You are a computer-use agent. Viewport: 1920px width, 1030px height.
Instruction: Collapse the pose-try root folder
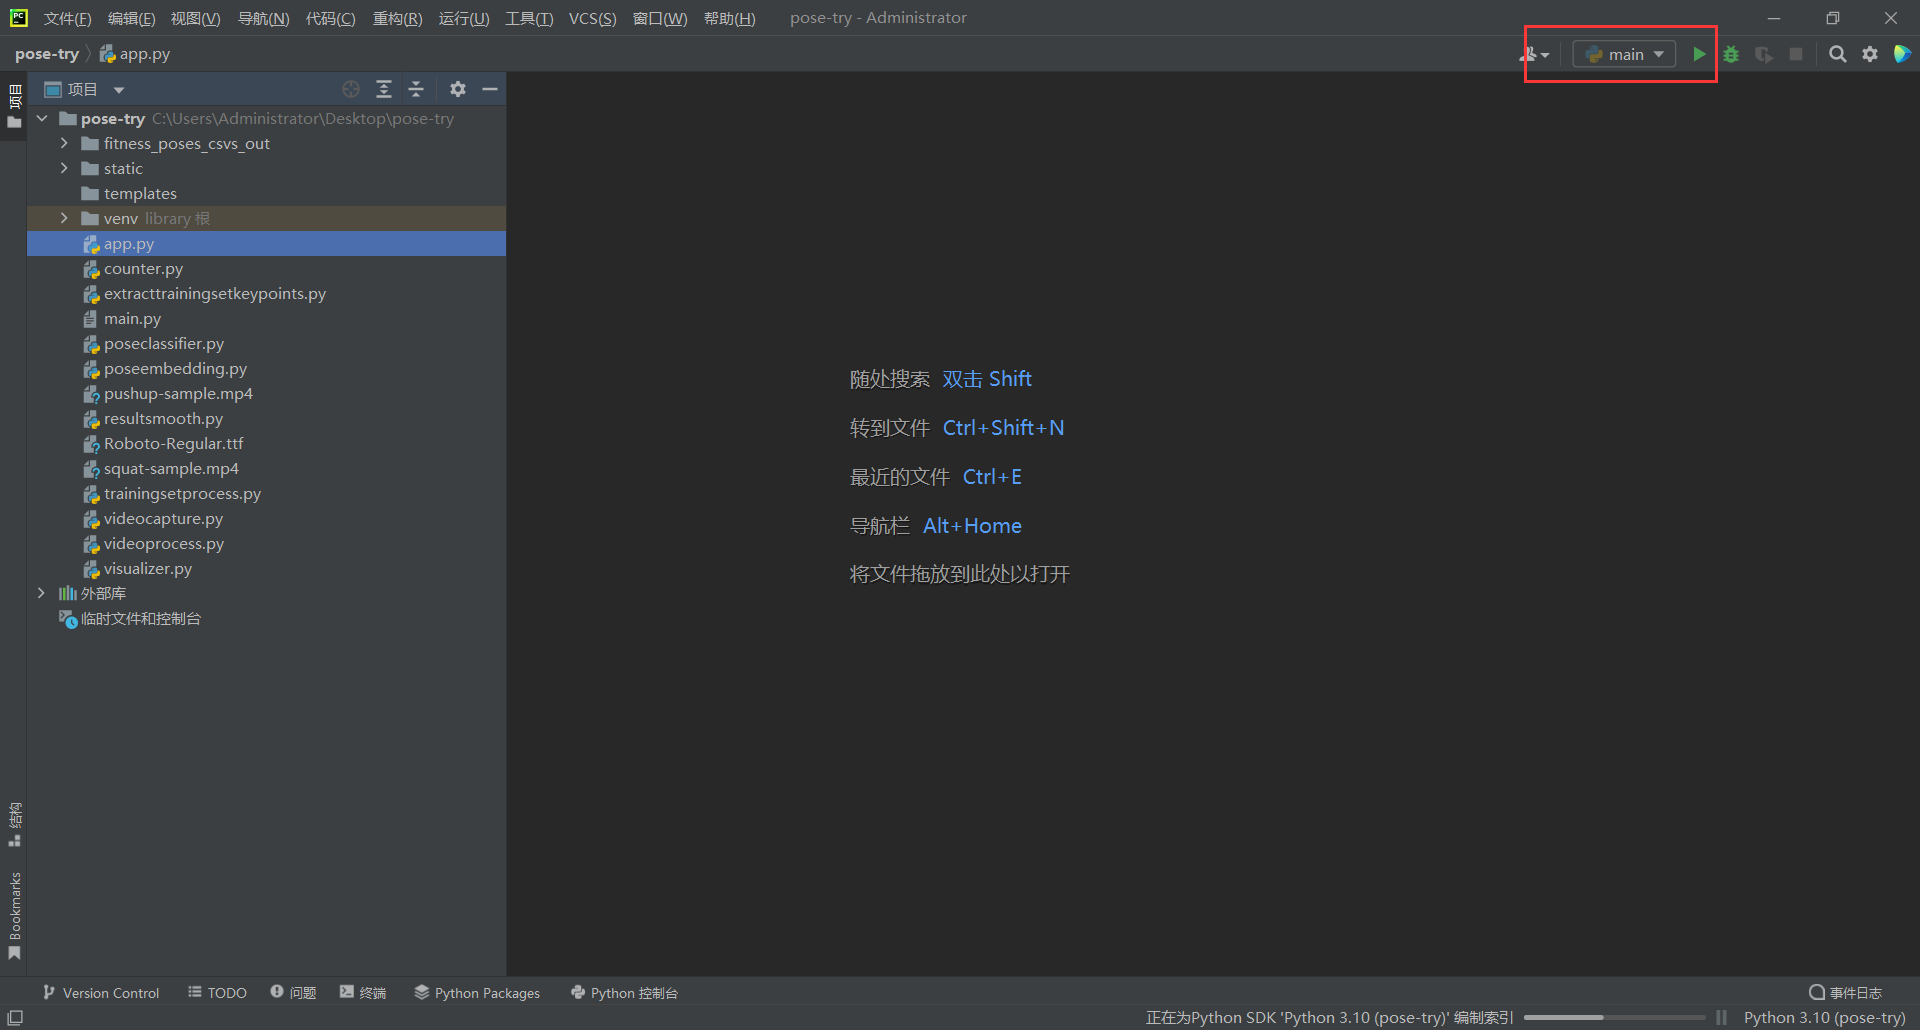pos(42,118)
